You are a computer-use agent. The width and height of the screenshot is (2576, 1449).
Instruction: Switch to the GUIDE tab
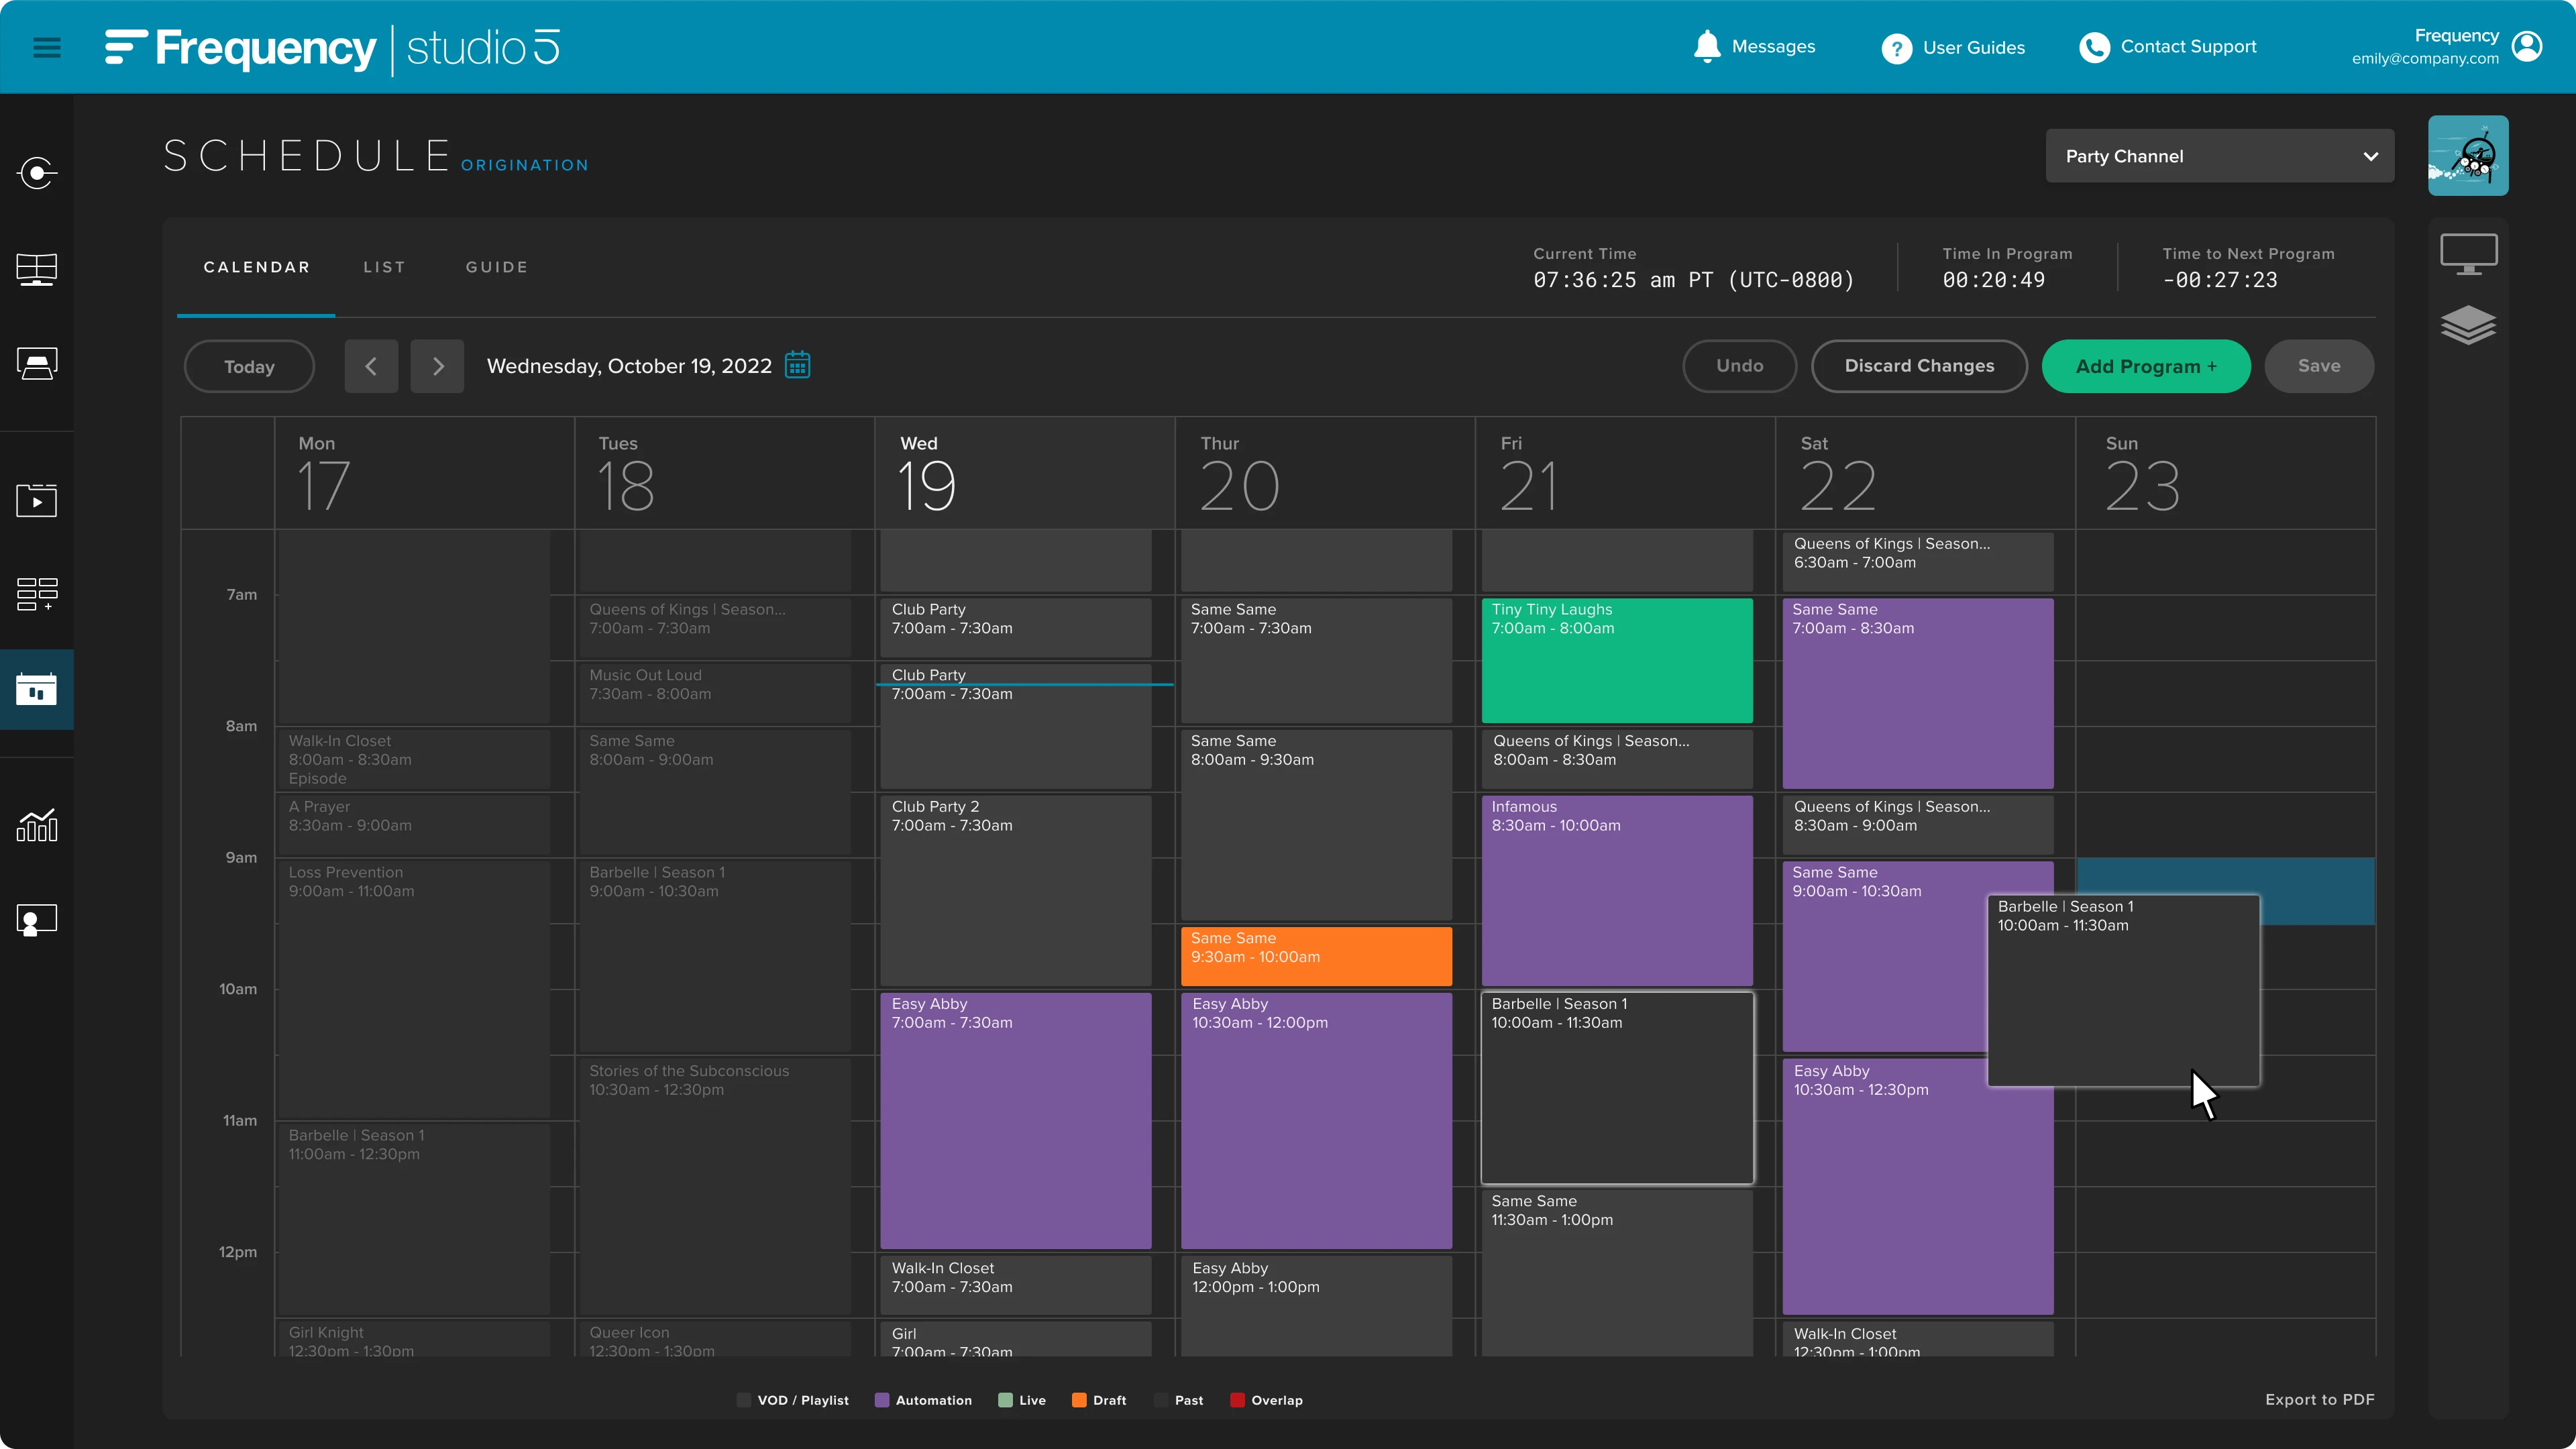[496, 267]
